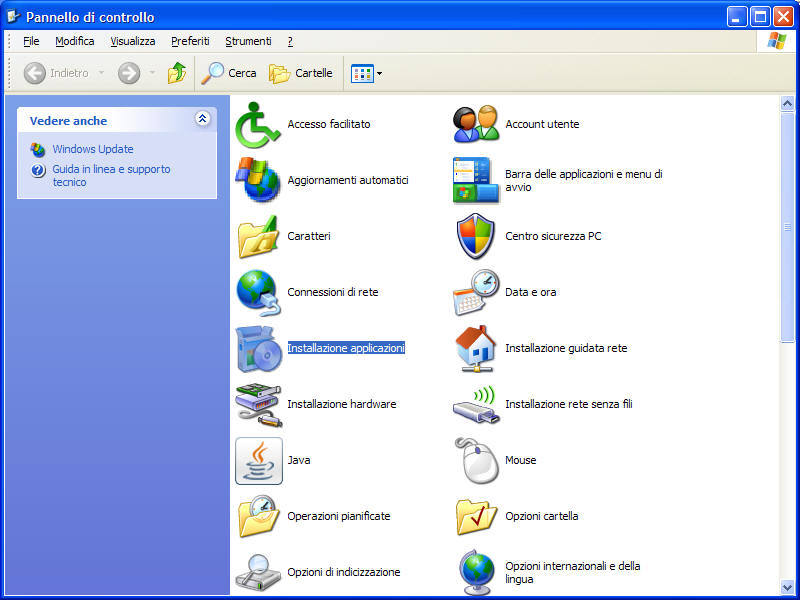The image size is (800, 600).
Task: Toggle the Cartelle folders pane button
Action: pos(301,73)
